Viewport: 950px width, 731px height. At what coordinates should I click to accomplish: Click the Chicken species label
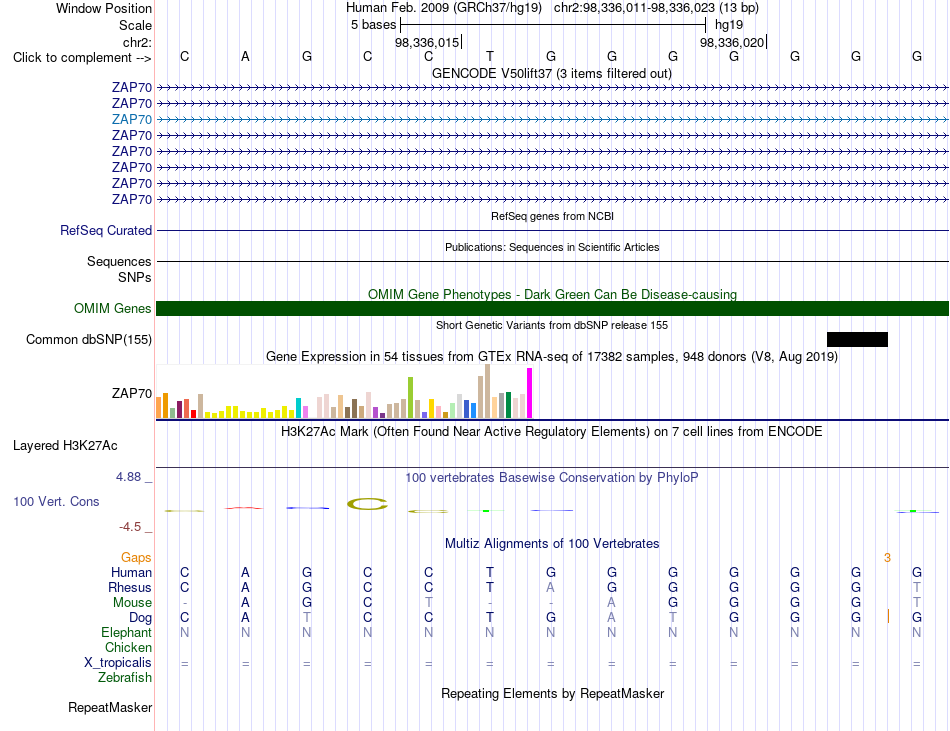[x=128, y=647]
